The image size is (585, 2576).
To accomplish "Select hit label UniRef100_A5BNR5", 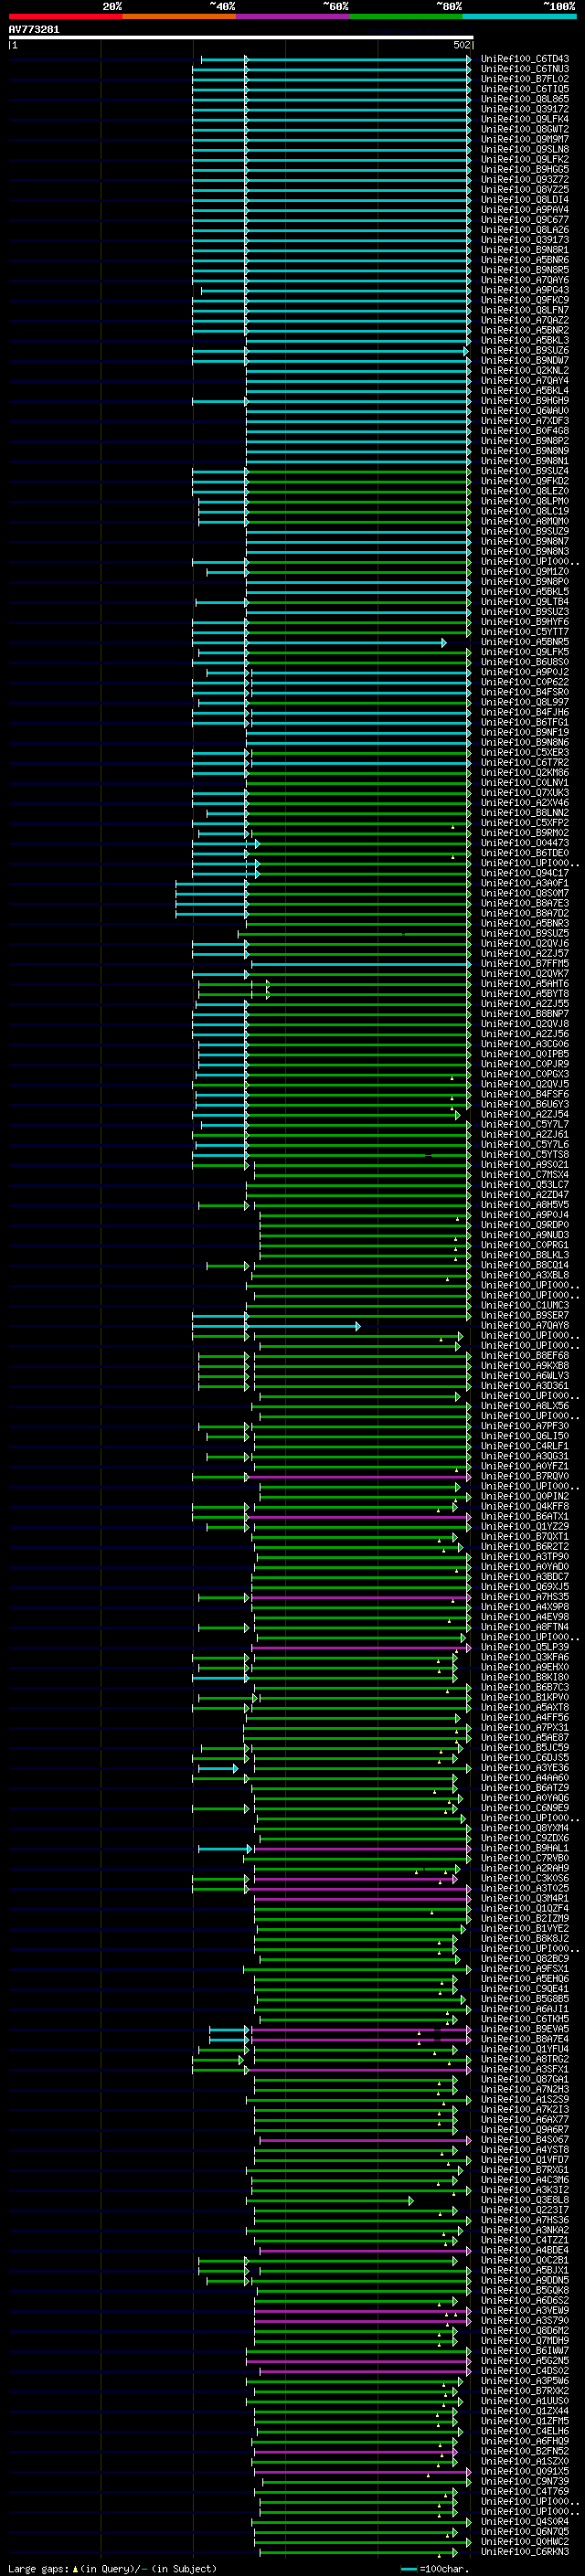I will pos(525,642).
